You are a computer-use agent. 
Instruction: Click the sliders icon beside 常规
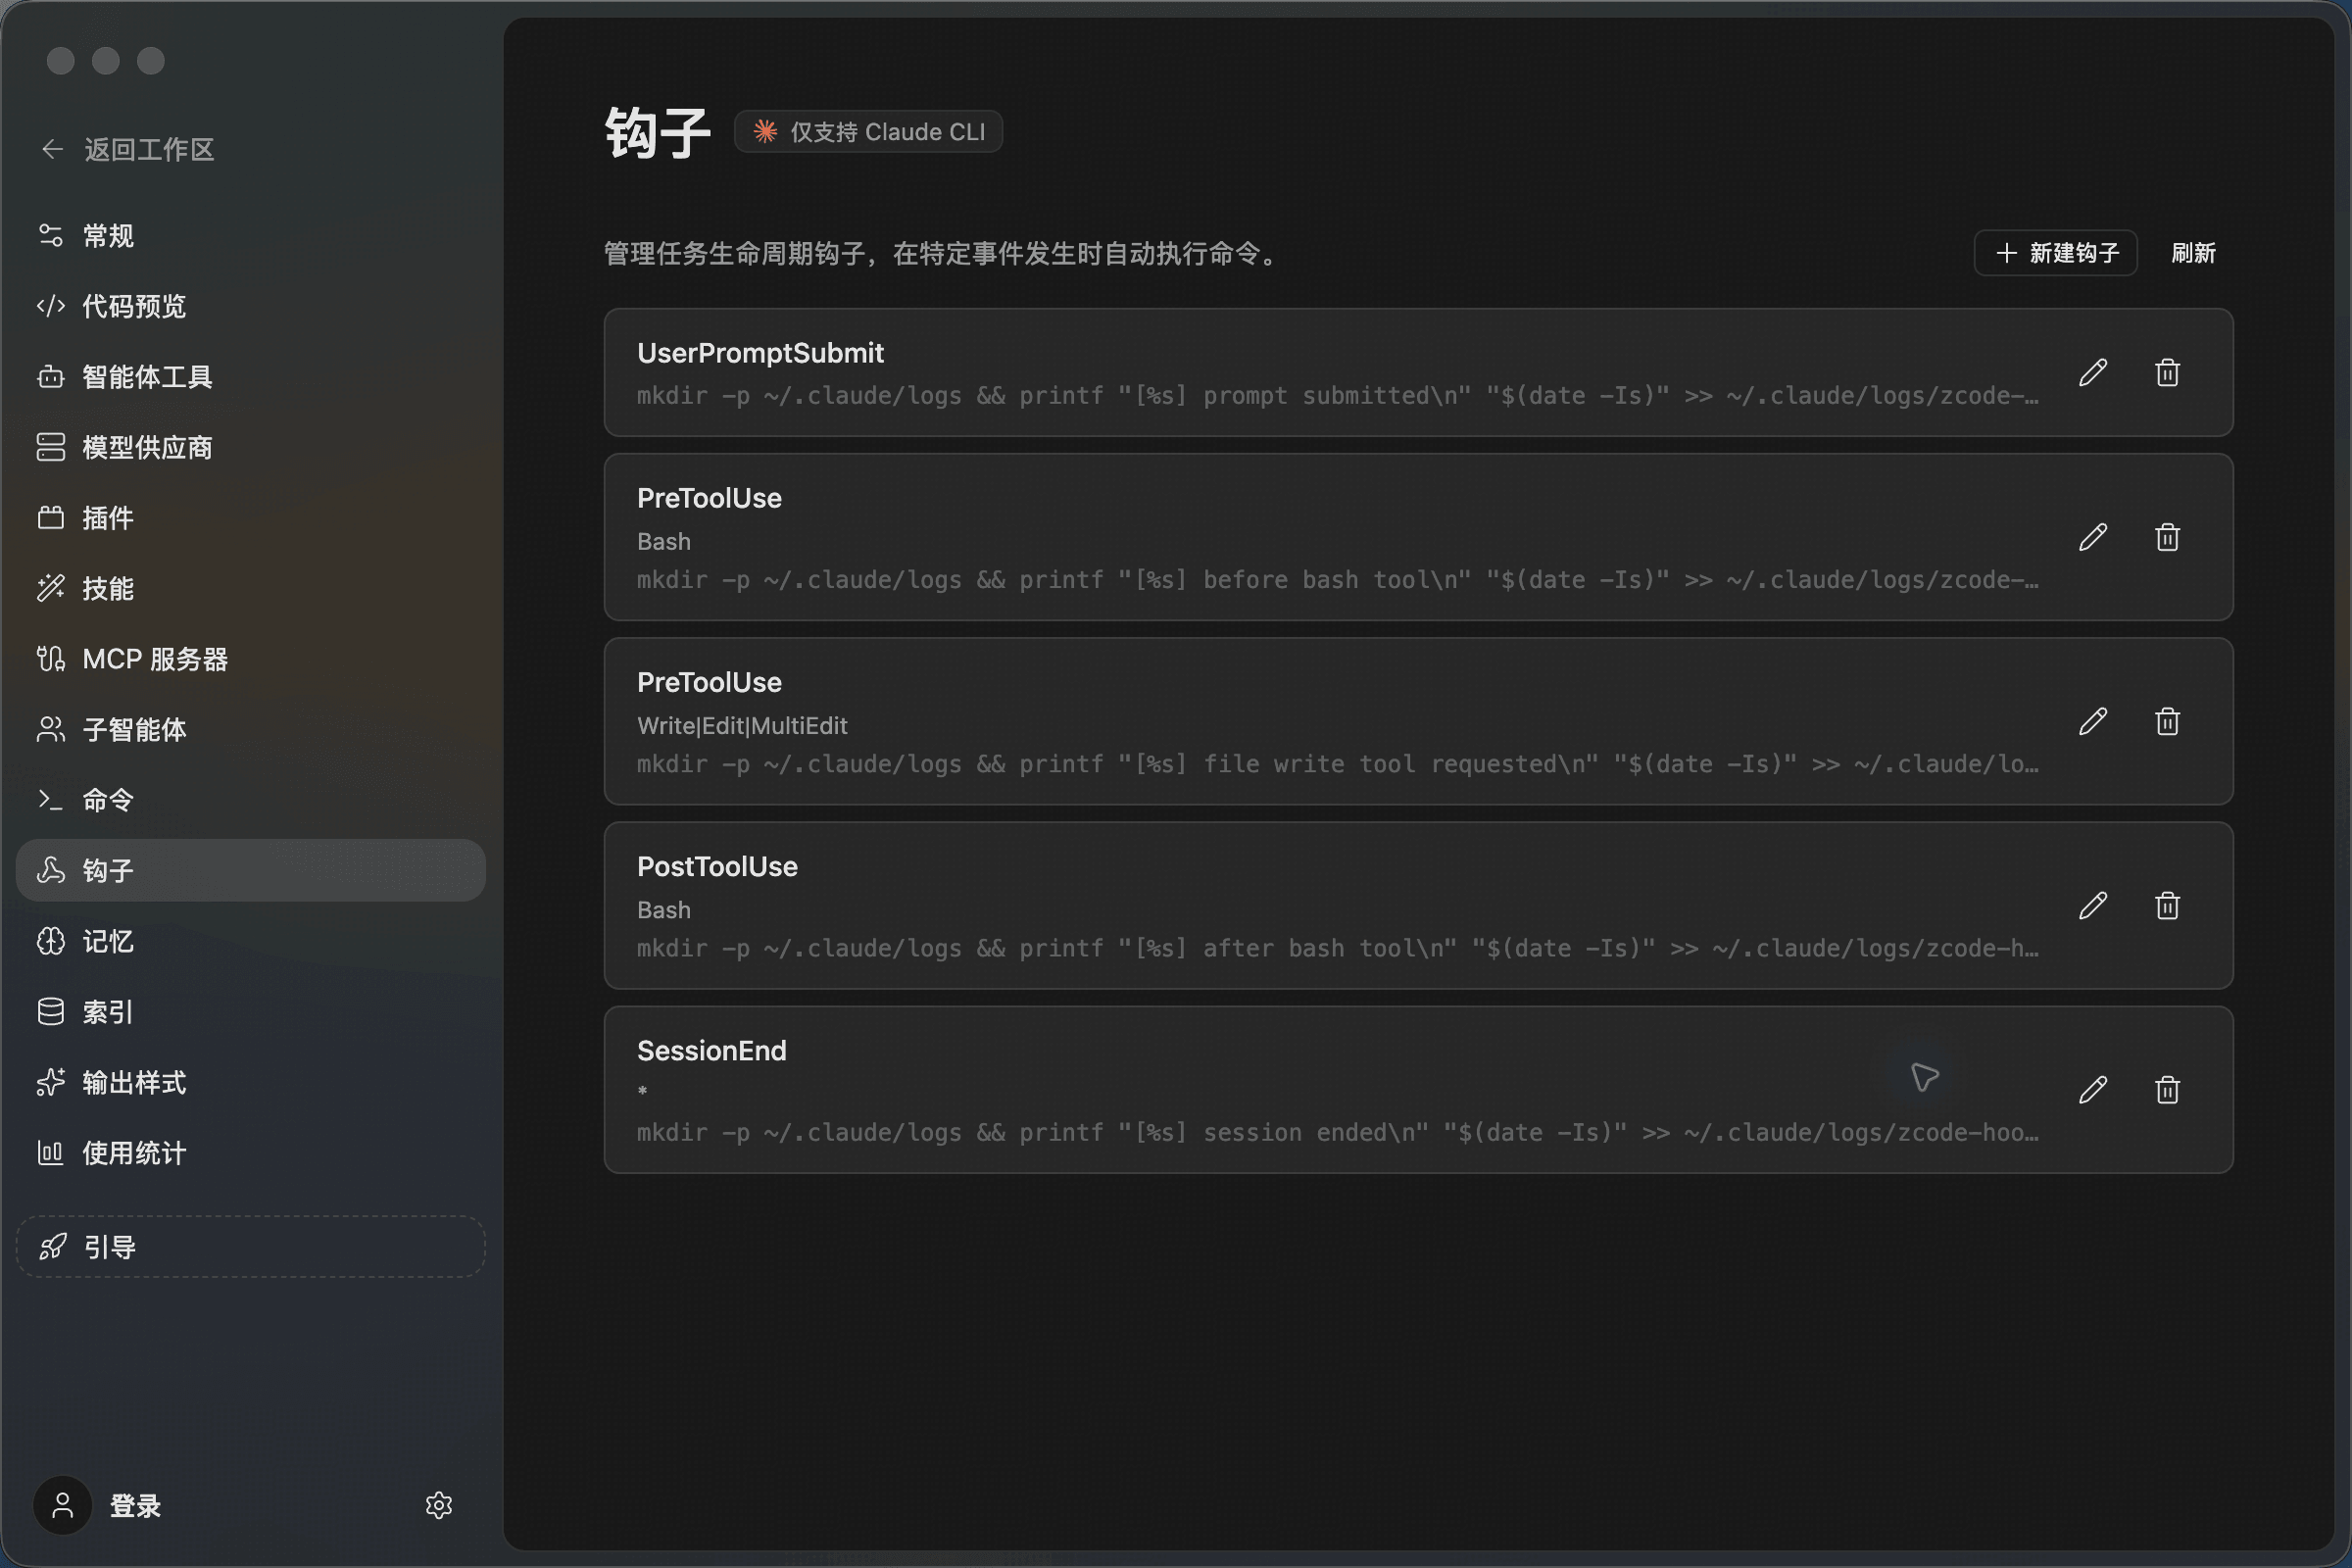tap(51, 235)
